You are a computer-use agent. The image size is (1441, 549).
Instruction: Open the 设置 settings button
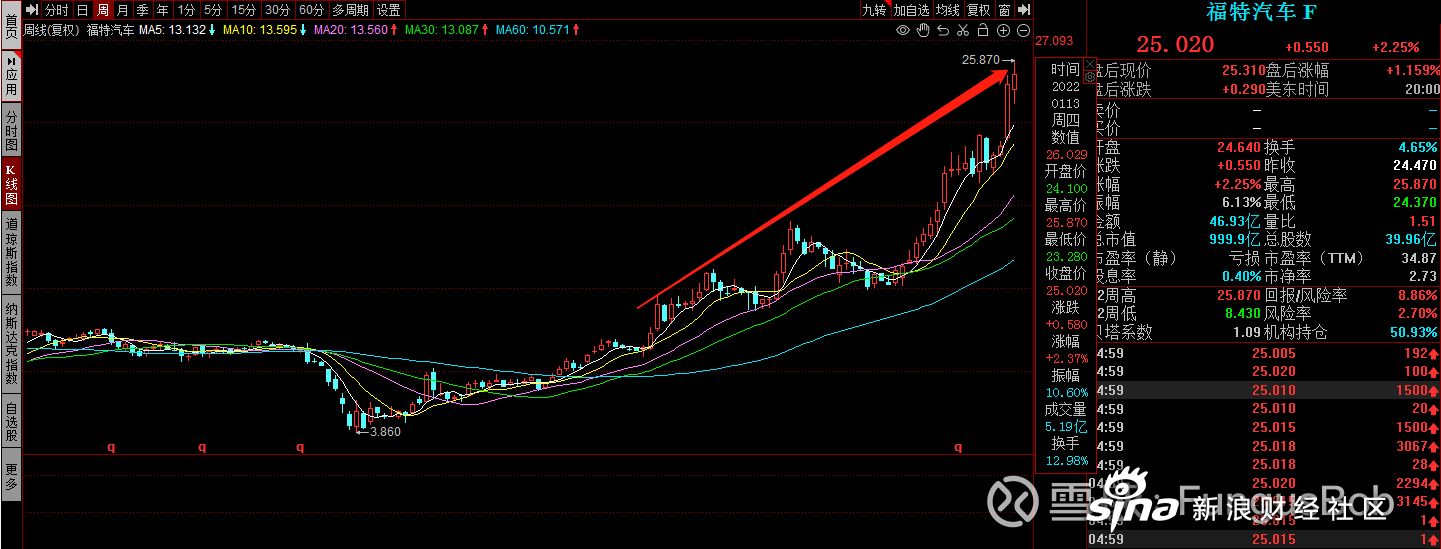388,10
